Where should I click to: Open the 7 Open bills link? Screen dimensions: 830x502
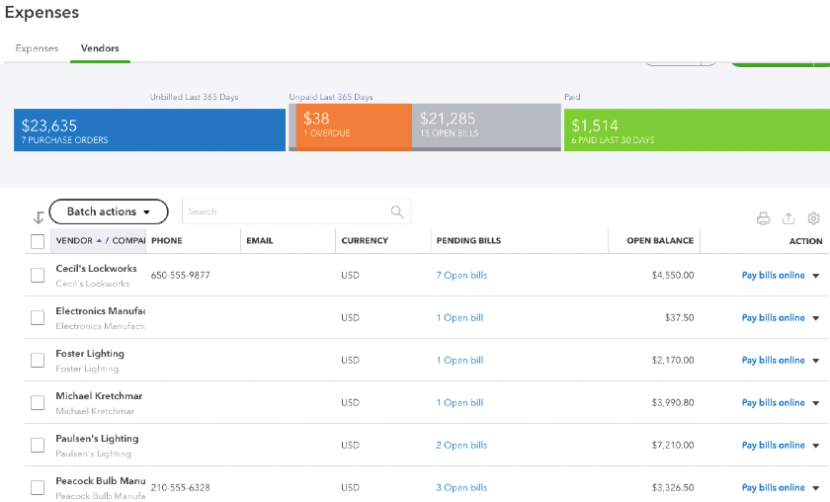pos(461,275)
